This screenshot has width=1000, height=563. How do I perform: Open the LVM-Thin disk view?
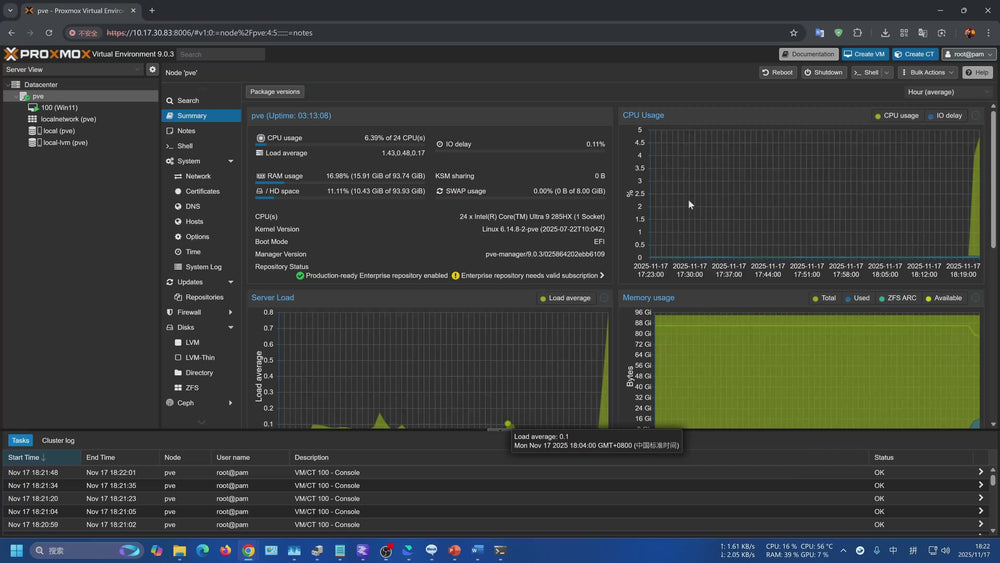pos(200,357)
